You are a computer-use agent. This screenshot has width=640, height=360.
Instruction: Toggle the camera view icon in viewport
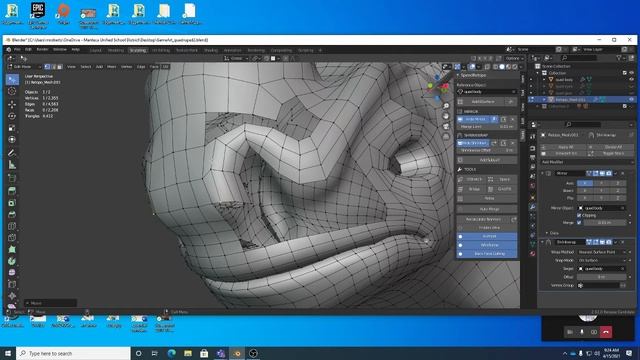coord(446,126)
